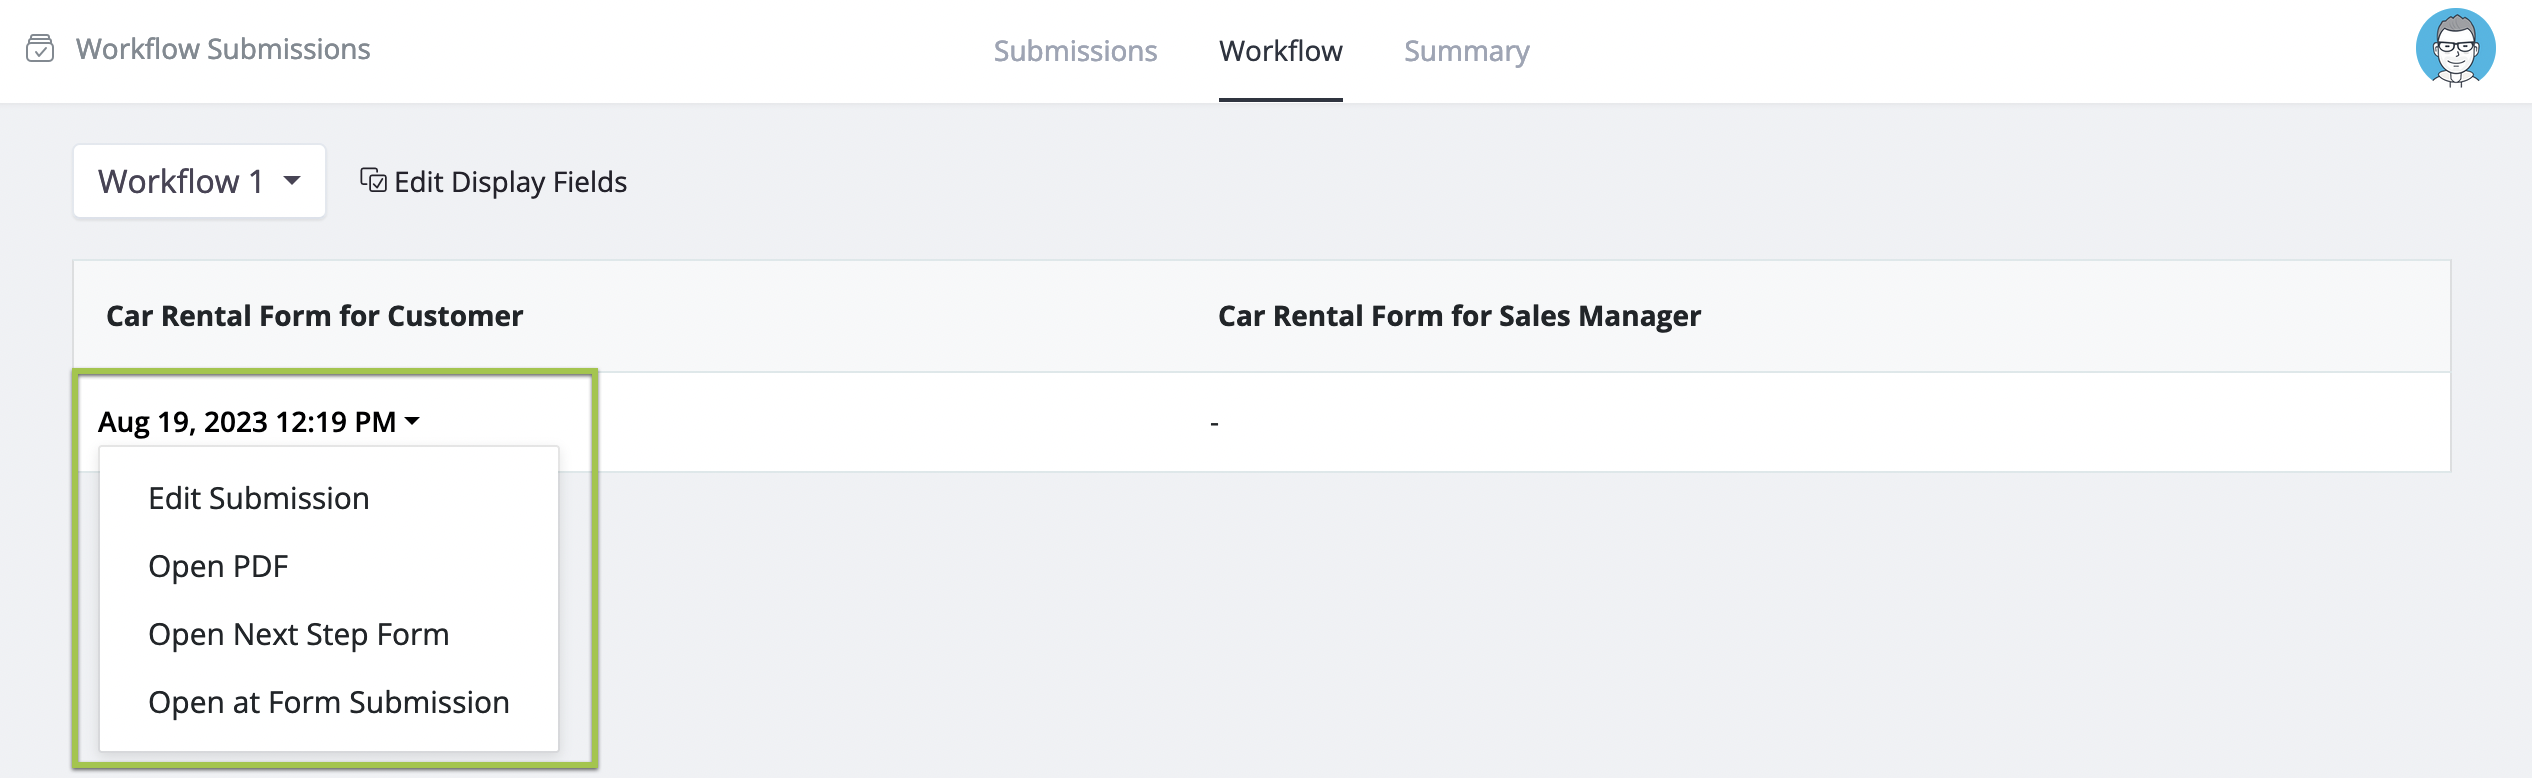Viewport: 2532px width, 778px height.
Task: Click the caret beside Aug 19 date
Action: tap(412, 422)
